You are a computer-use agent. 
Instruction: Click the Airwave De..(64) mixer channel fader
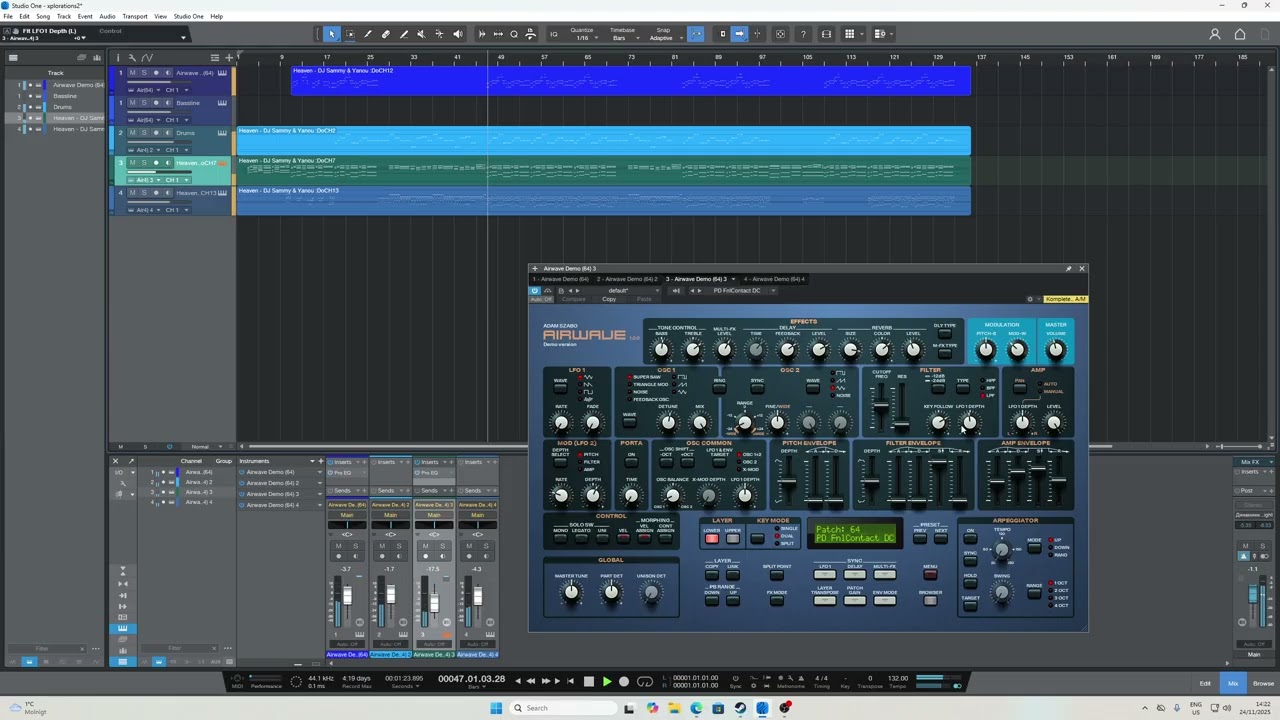point(347,597)
